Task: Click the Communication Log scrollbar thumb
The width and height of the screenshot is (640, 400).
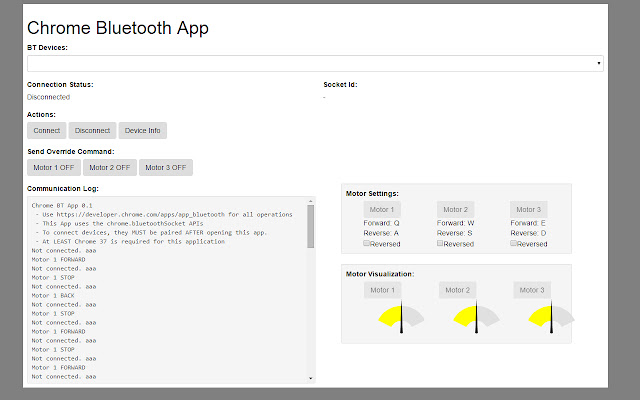Action: pos(311,226)
